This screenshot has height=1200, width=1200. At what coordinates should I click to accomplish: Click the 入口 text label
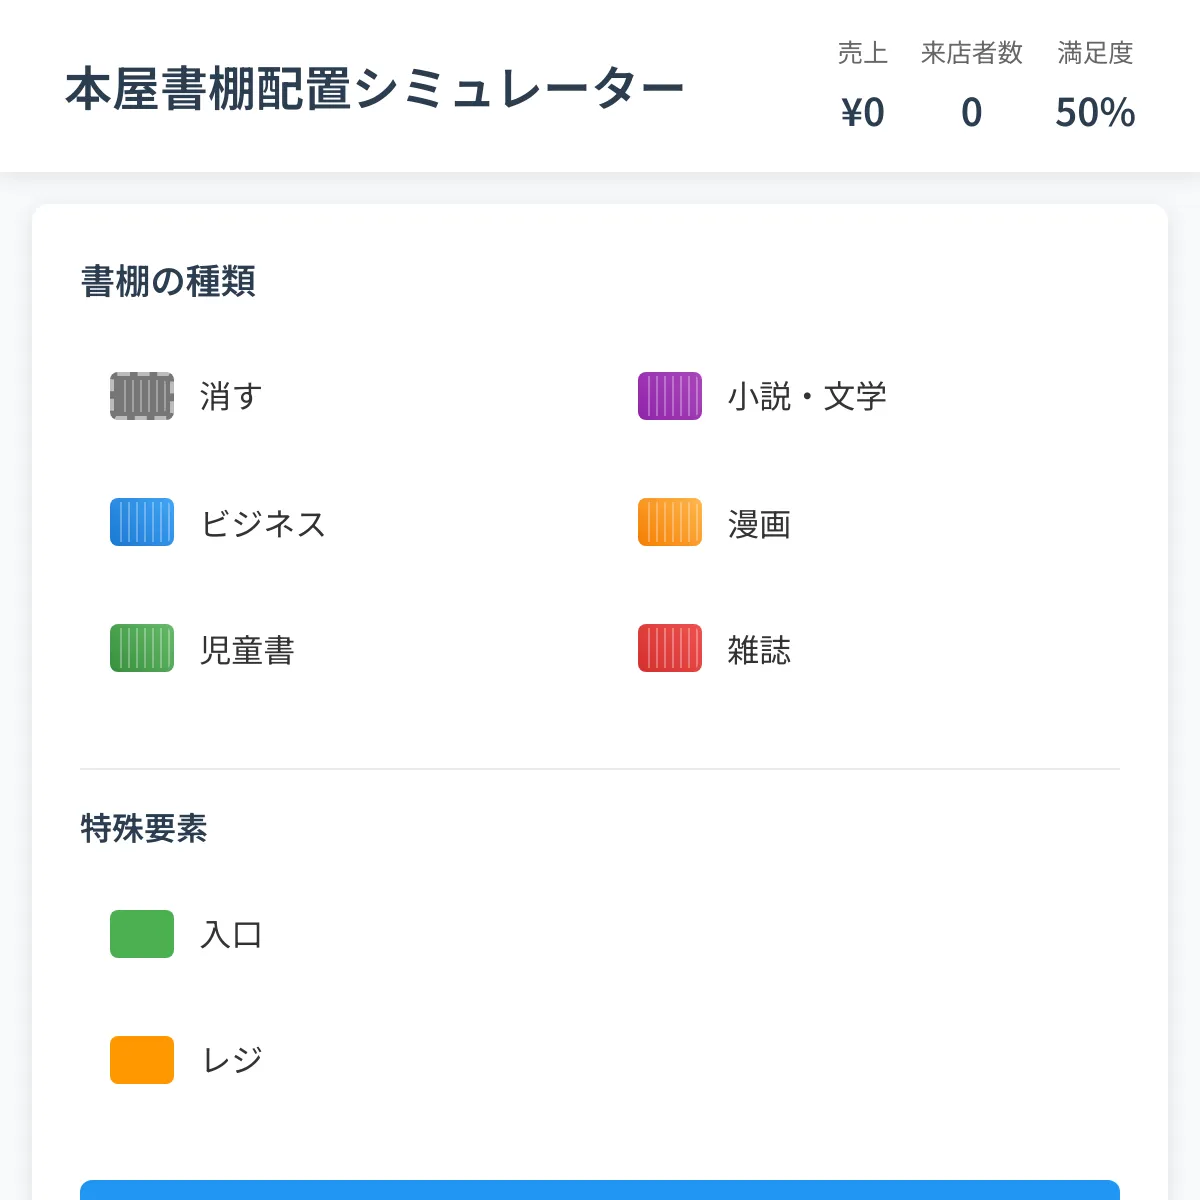pos(231,935)
